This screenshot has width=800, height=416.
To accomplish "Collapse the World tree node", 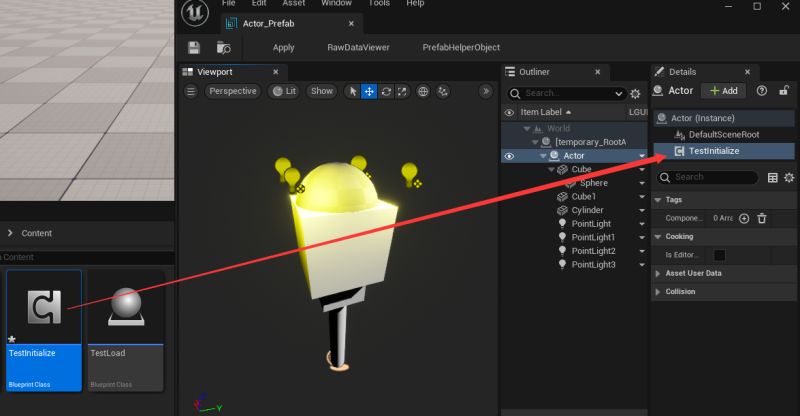I will point(527,129).
